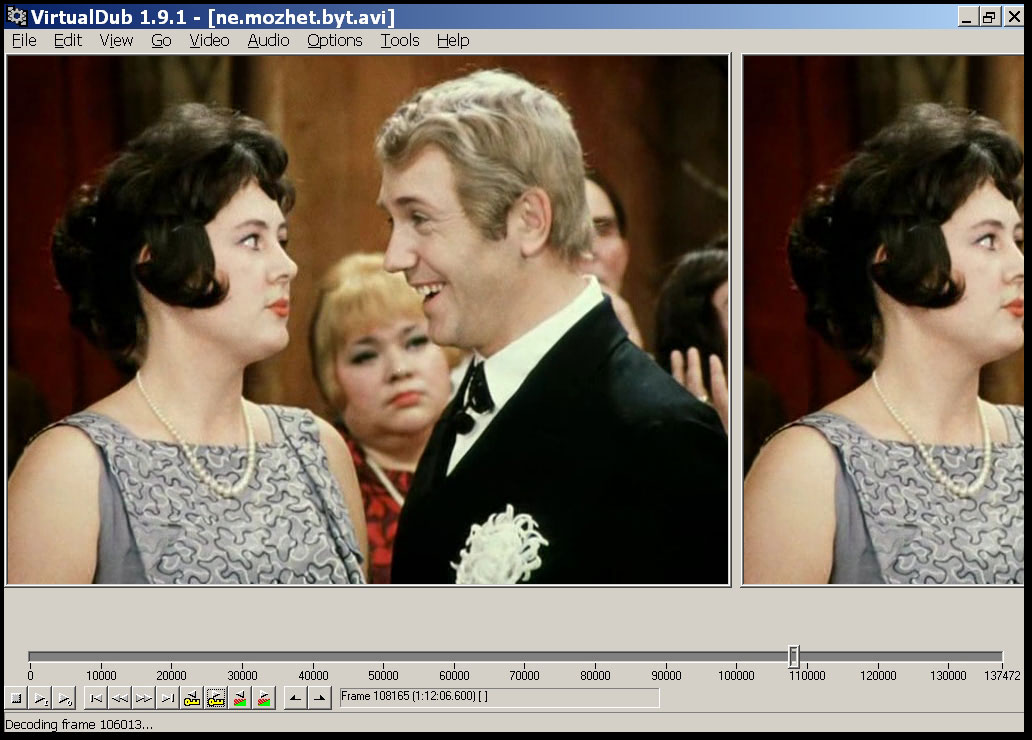The height and width of the screenshot is (740, 1032).
Task: Open the Tools menu
Action: [400, 41]
